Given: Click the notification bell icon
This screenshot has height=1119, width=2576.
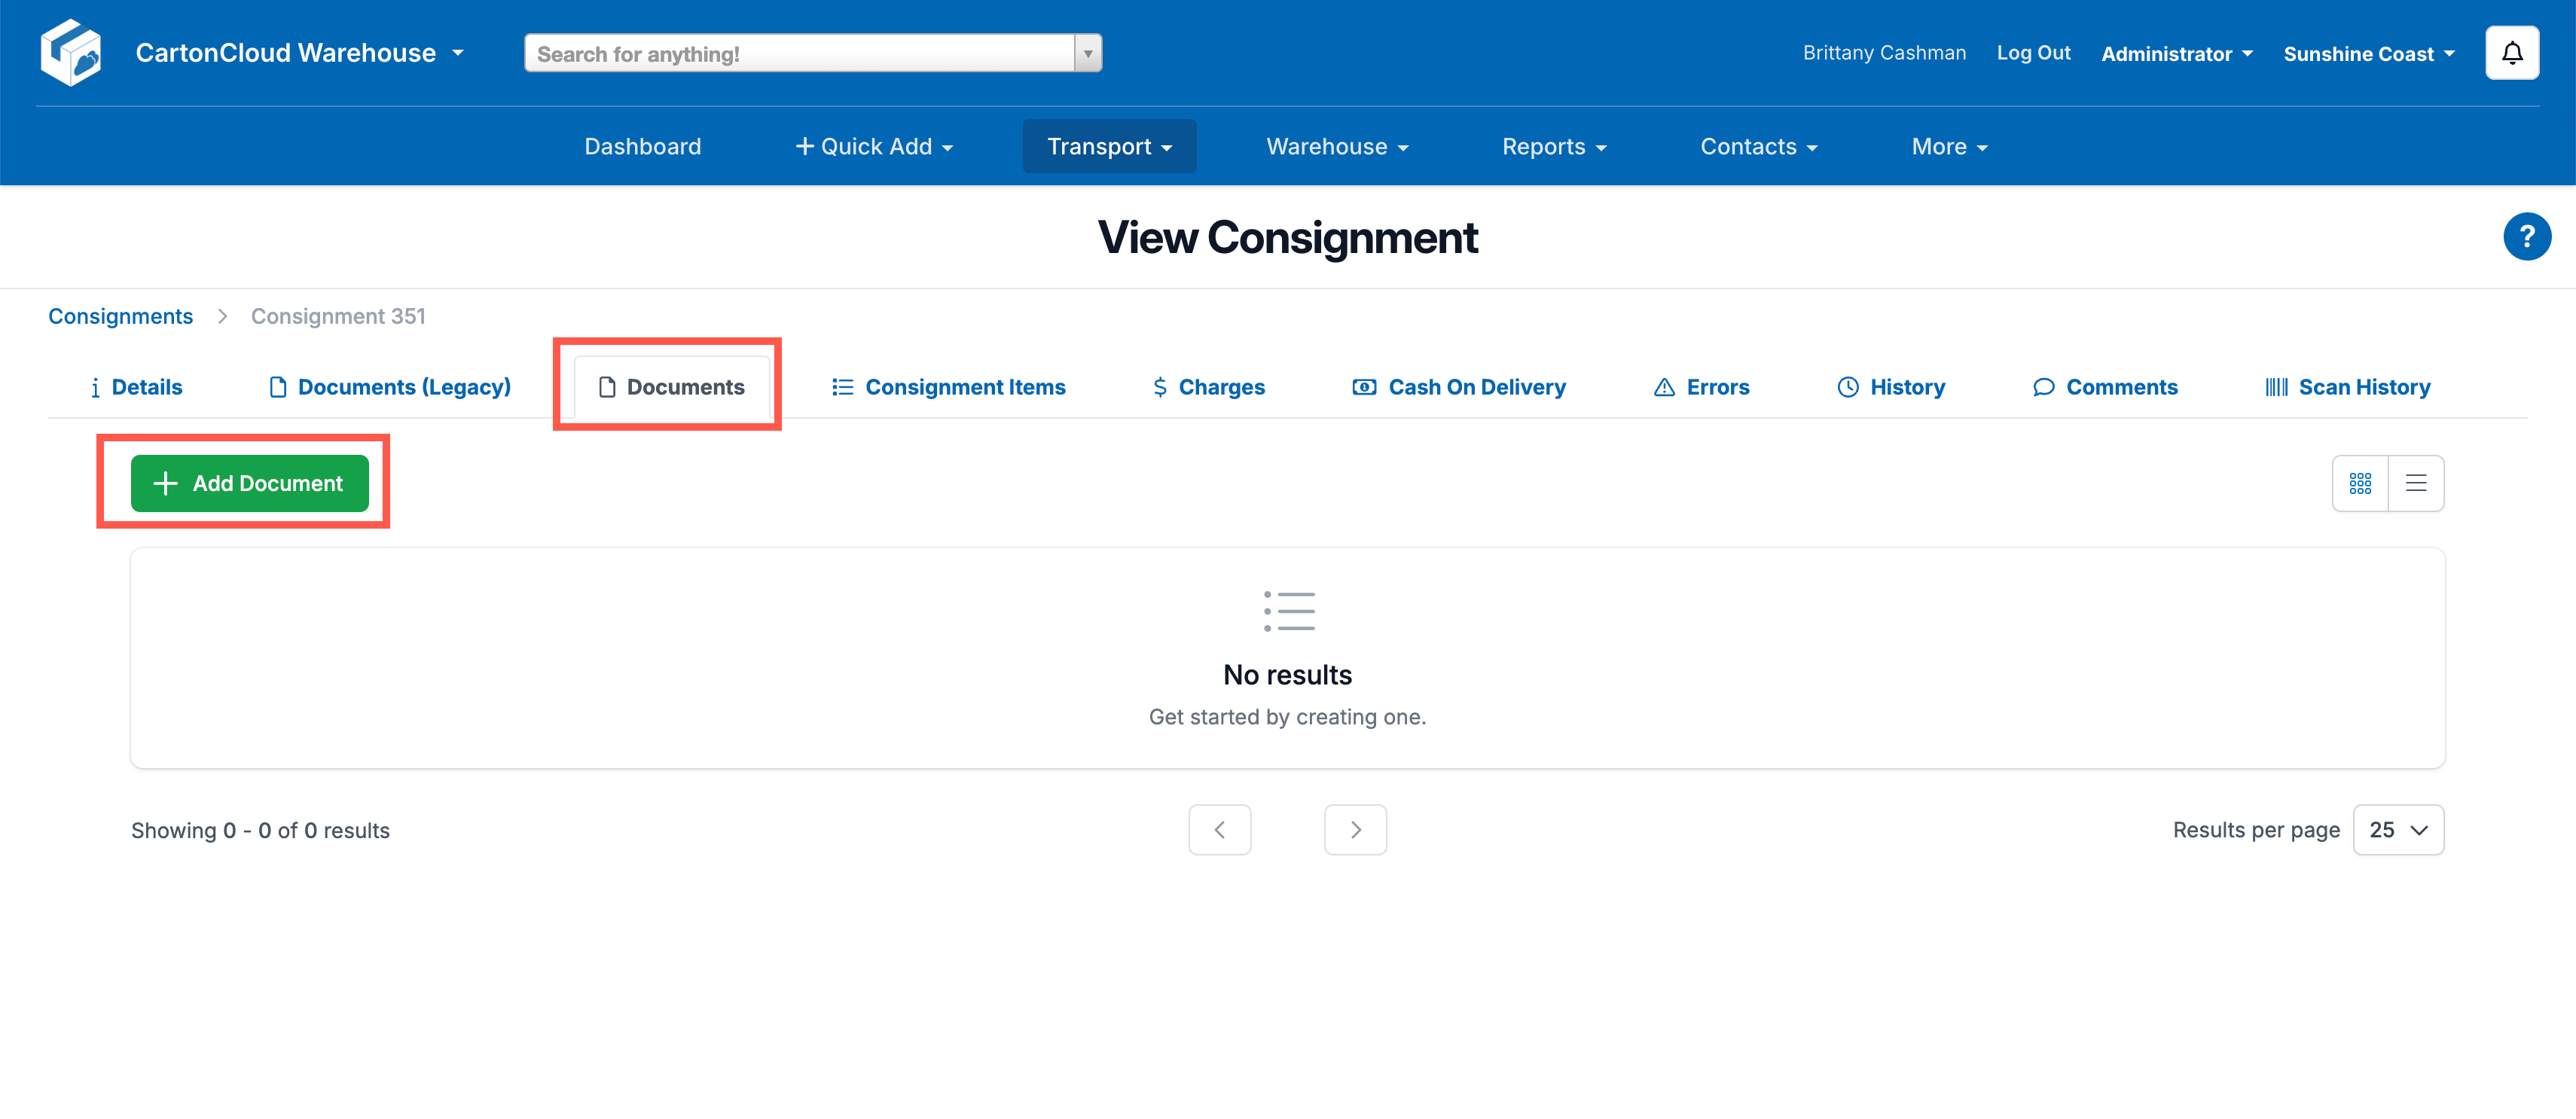Looking at the screenshot, I should pos(2511,53).
